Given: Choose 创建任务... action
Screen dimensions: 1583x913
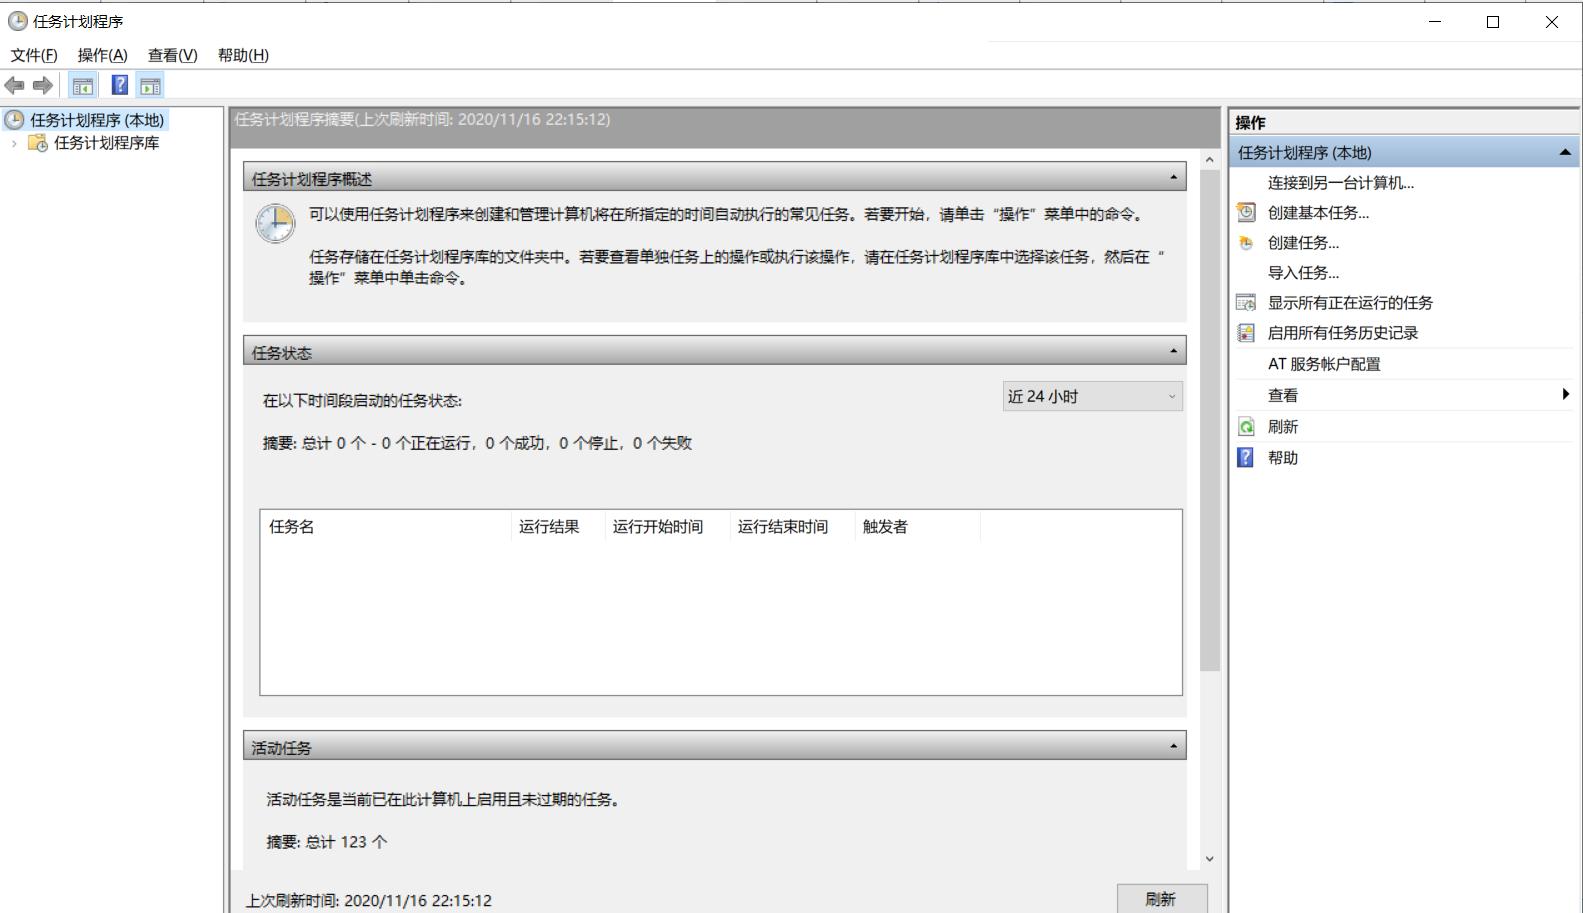Looking at the screenshot, I should [1303, 243].
